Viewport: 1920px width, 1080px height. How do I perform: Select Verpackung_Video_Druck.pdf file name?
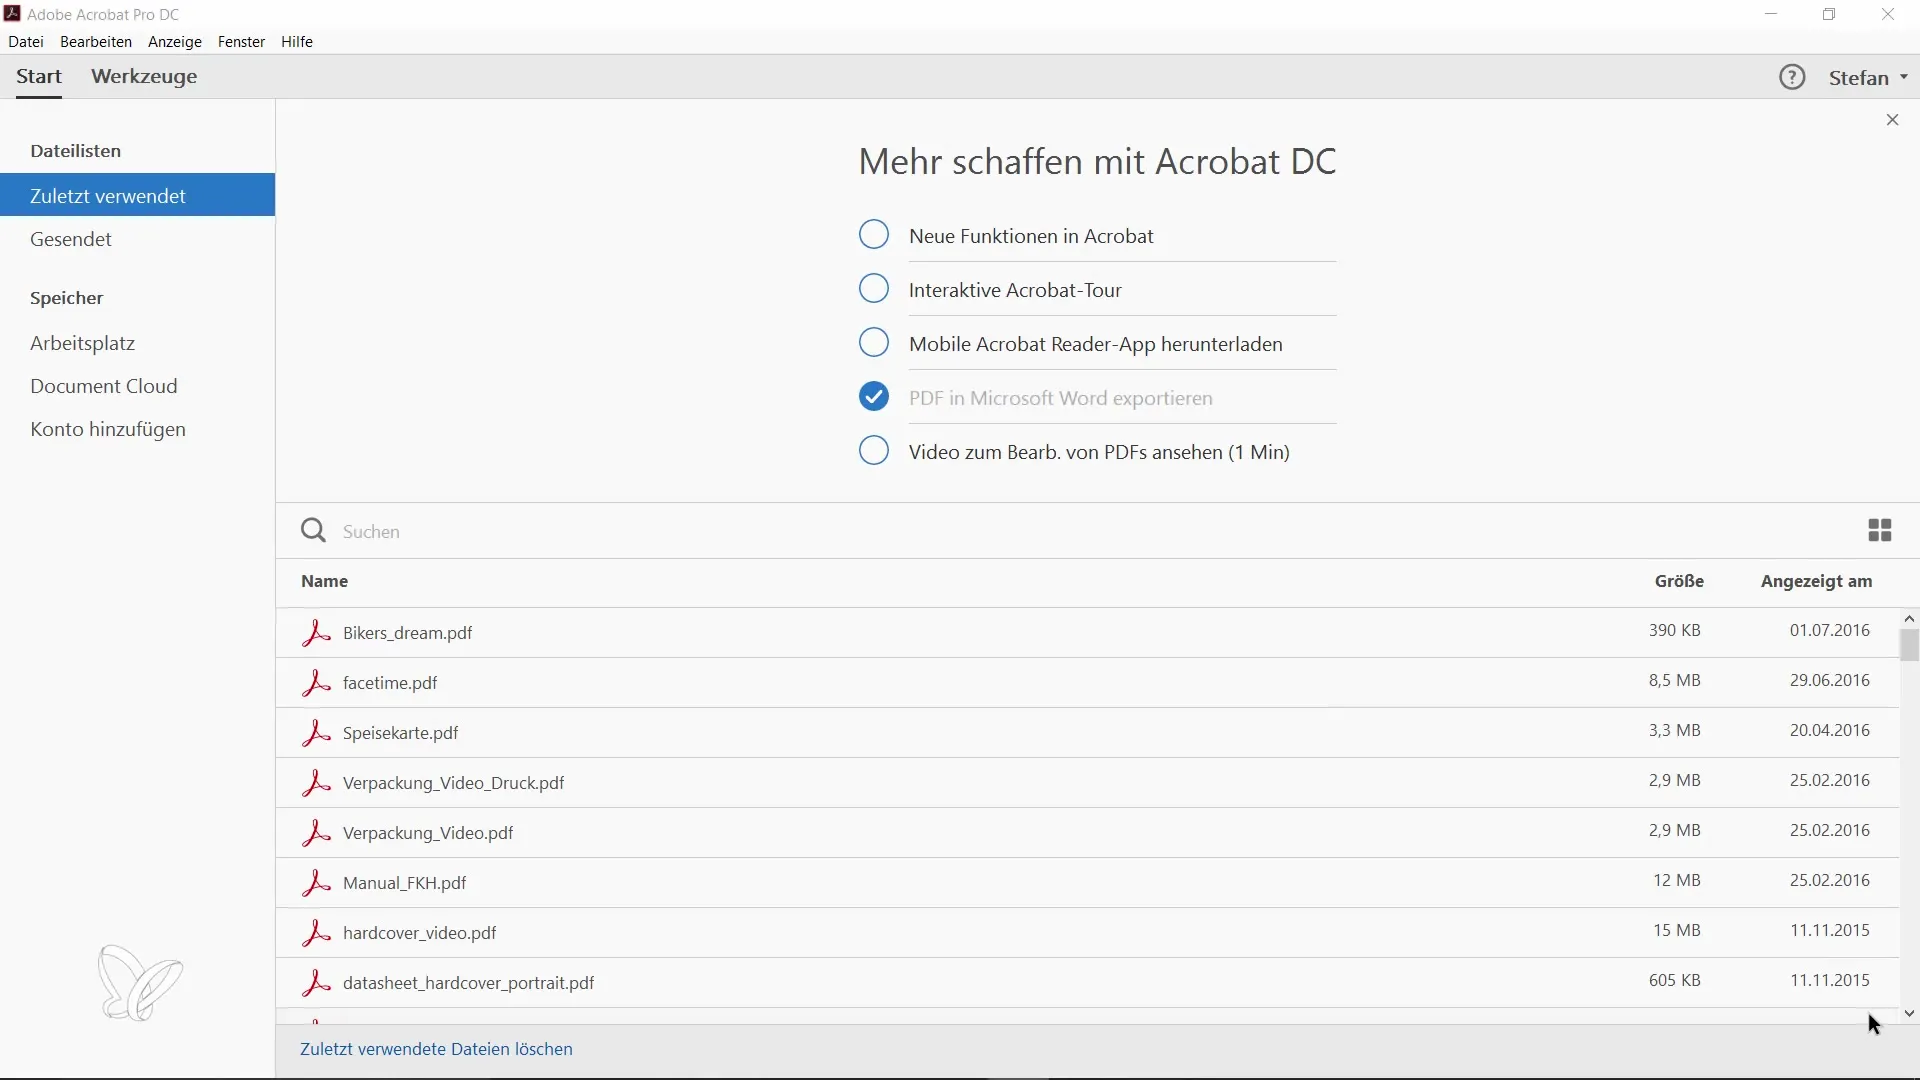pos(453,783)
